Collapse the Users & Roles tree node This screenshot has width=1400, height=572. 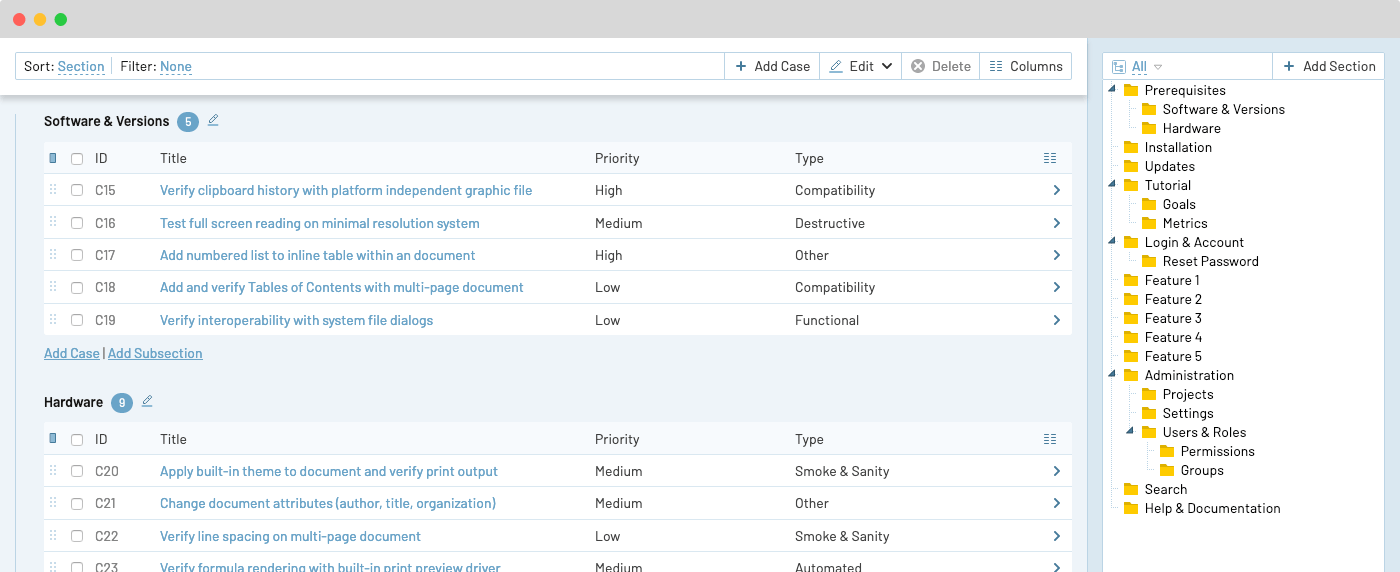(x=1131, y=431)
